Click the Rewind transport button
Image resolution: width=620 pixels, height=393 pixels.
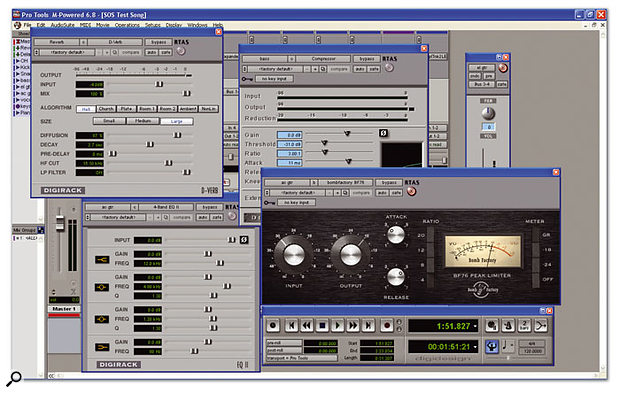(307, 326)
